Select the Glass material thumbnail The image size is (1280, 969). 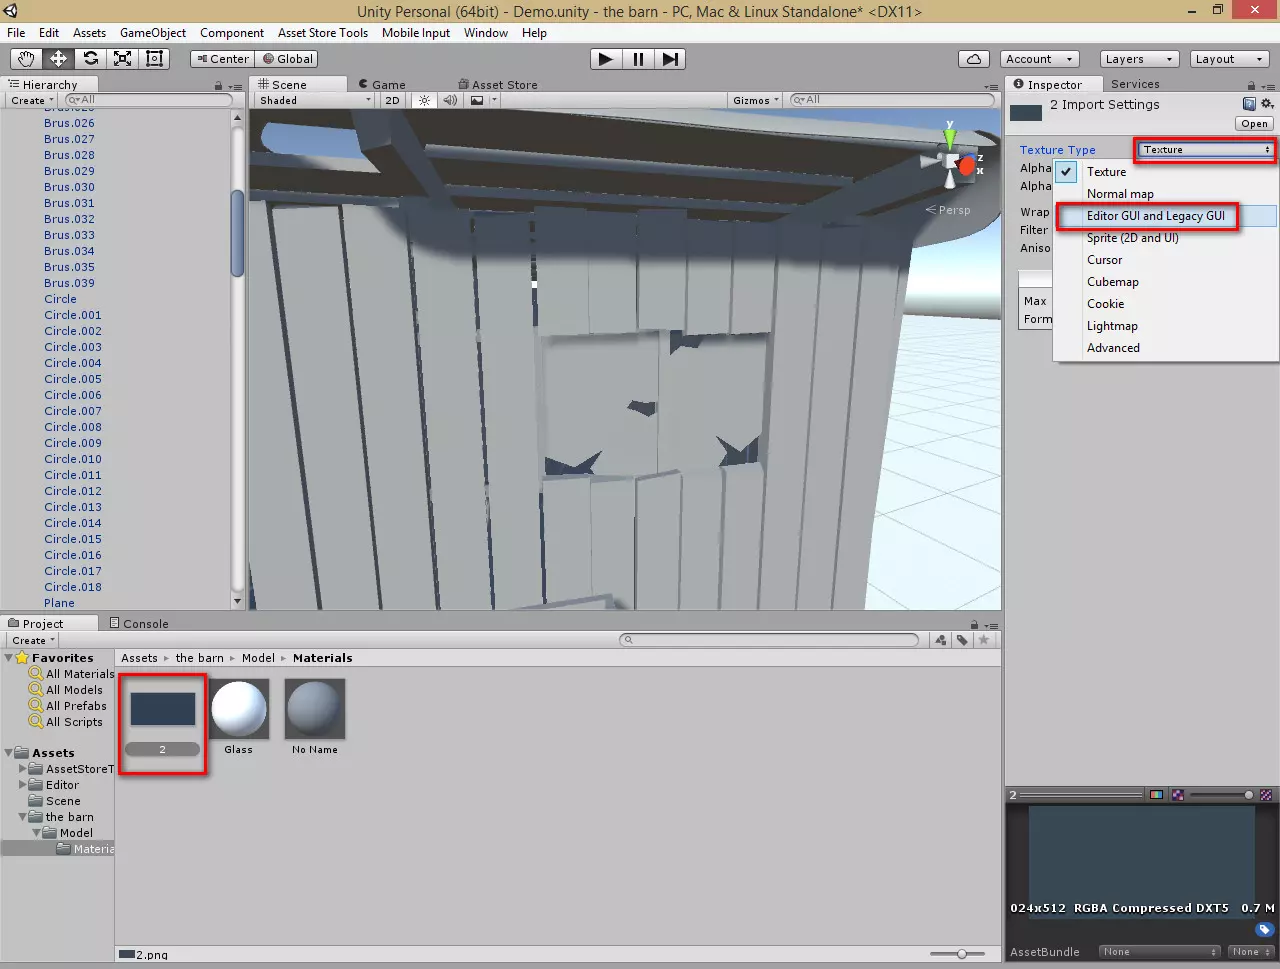click(x=238, y=709)
